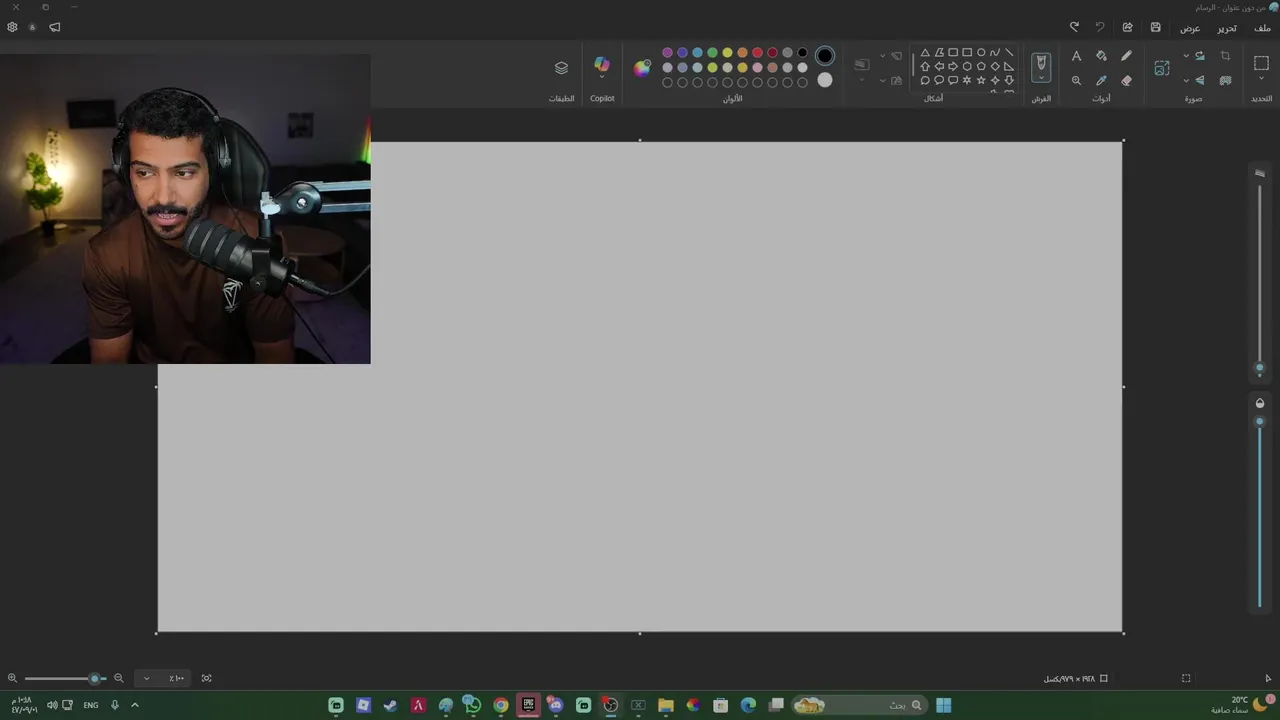Image resolution: width=1280 pixels, height=720 pixels.
Task: Expand the Brushes dropdown chevron
Action: 1041,78
